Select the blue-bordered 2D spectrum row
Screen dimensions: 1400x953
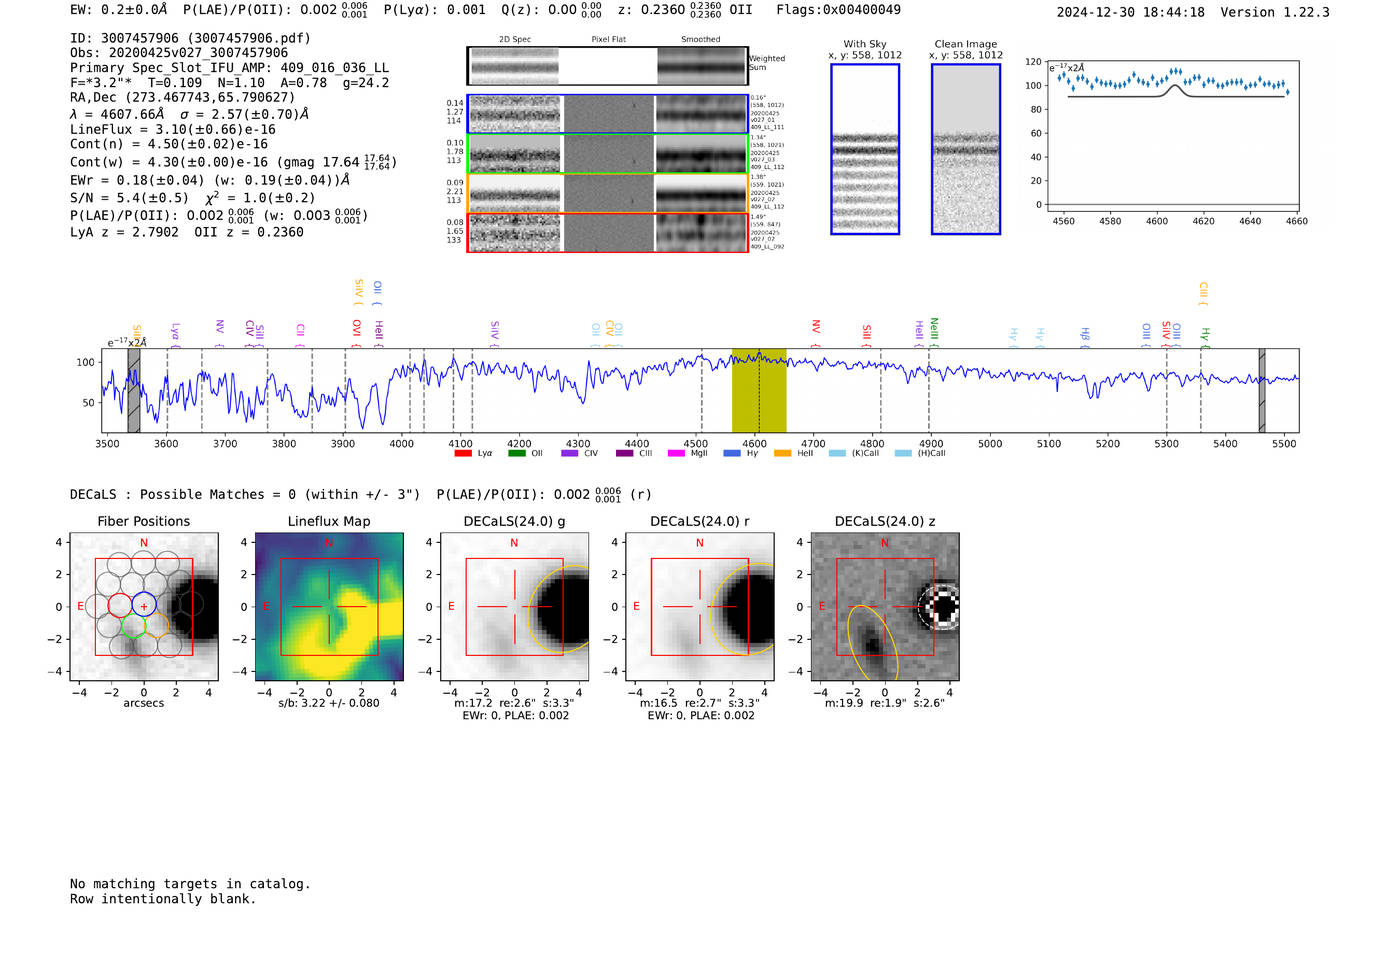(608, 114)
